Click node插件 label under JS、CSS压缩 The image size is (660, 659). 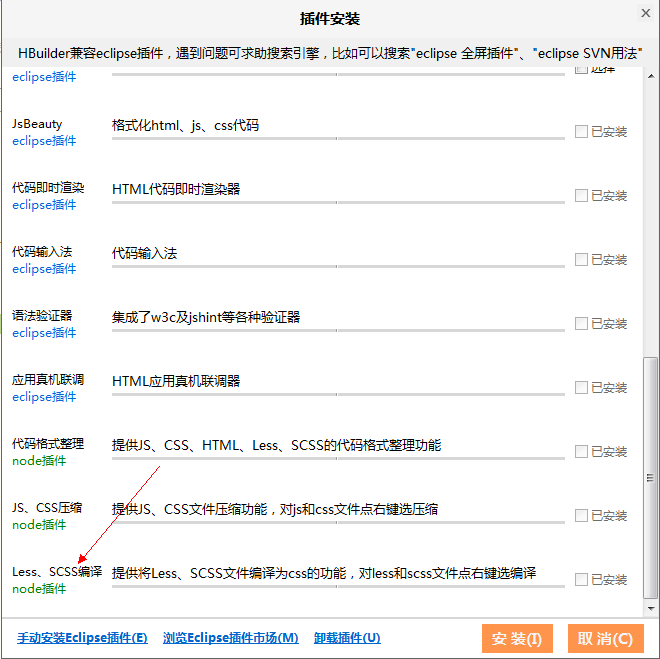(39, 525)
